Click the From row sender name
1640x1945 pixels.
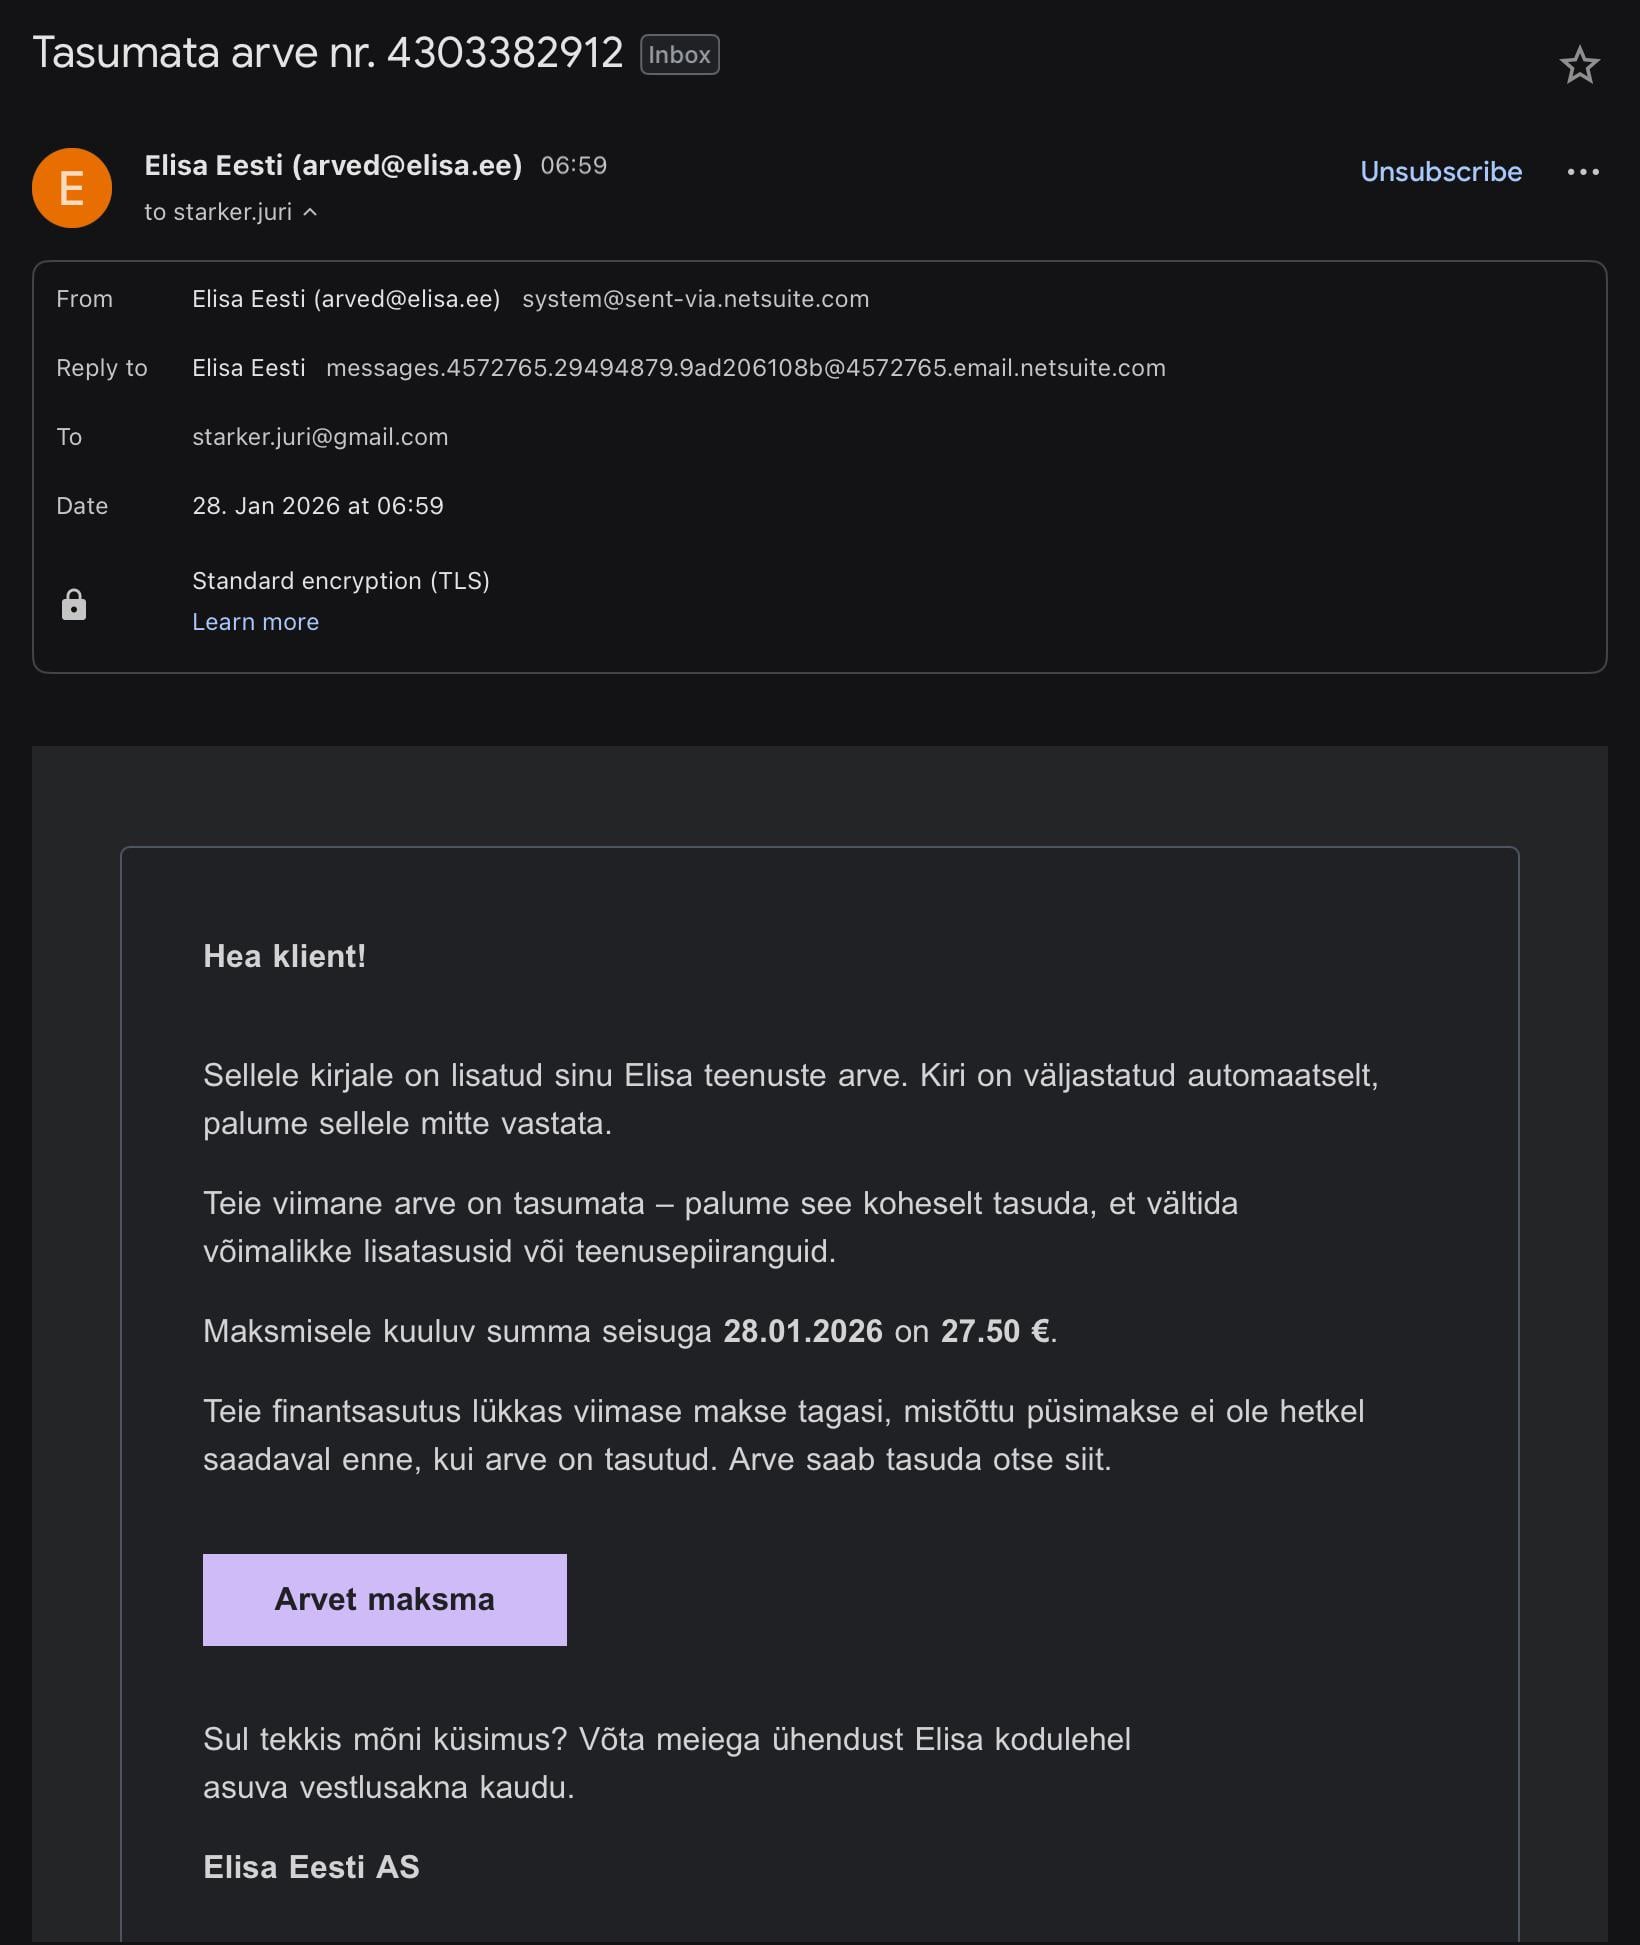pos(345,299)
